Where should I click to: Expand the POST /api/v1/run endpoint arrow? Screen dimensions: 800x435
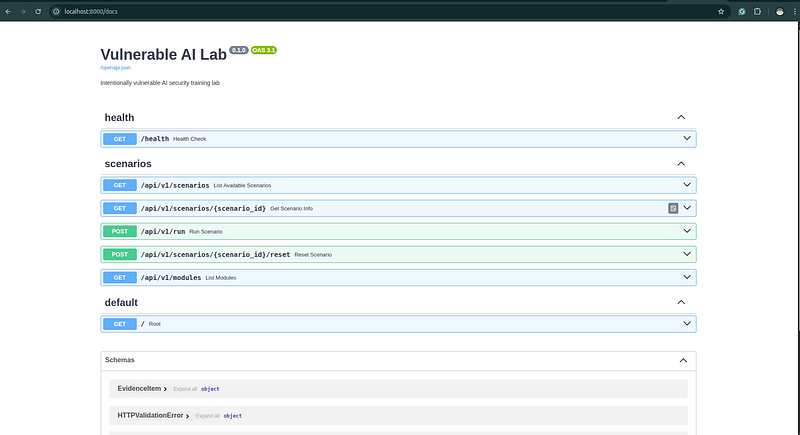click(x=687, y=231)
